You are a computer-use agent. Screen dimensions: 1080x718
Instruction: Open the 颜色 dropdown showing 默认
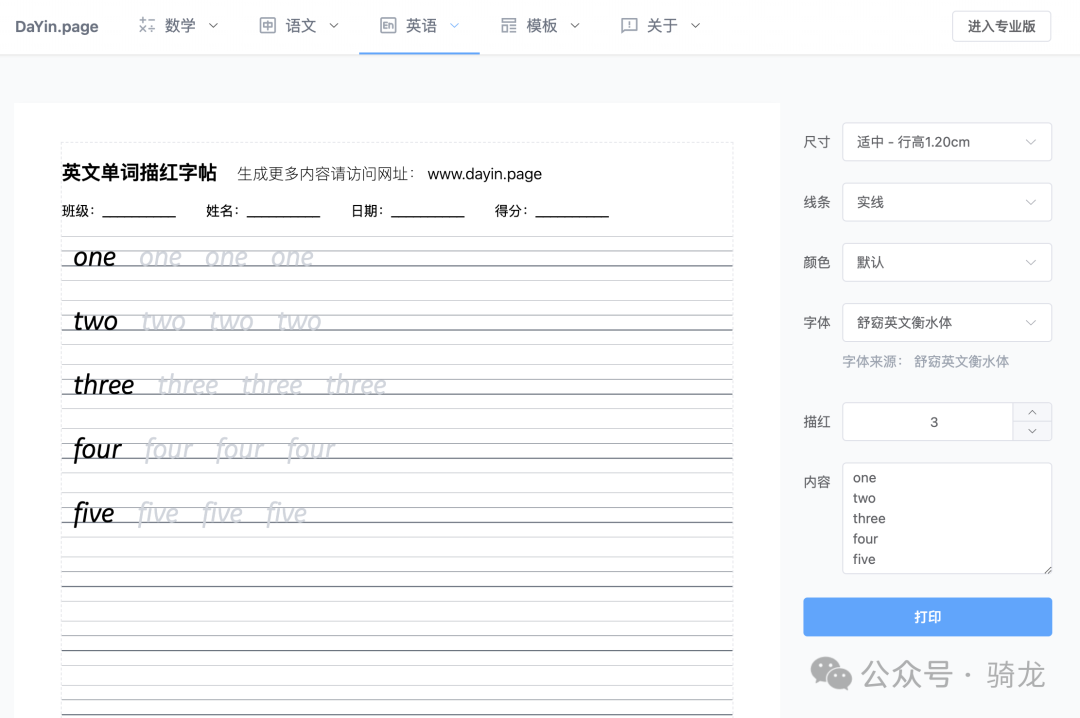[x=946, y=262]
